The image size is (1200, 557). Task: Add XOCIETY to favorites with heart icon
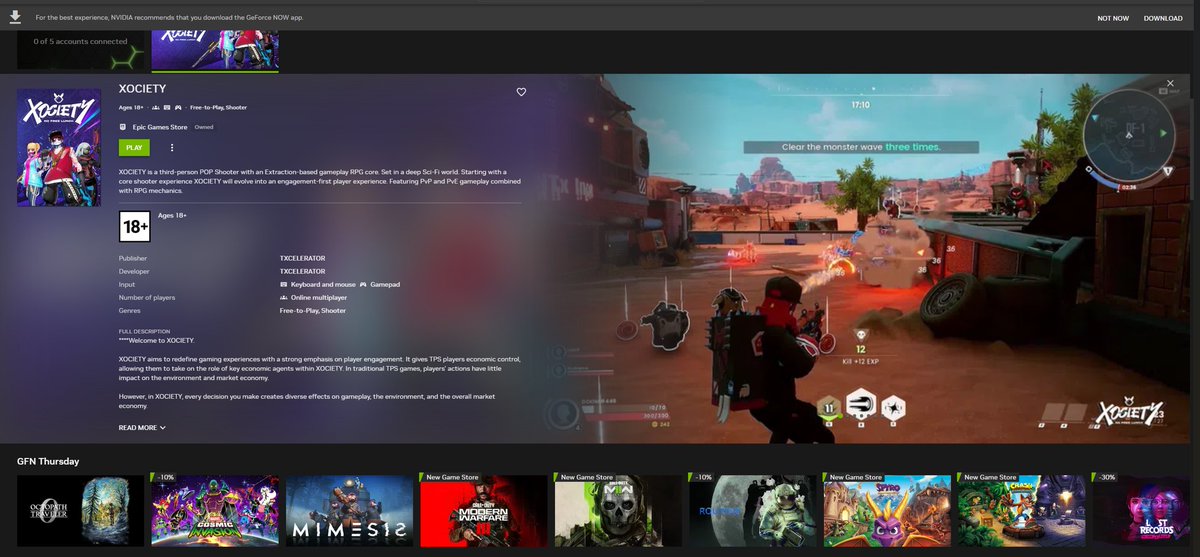[521, 92]
